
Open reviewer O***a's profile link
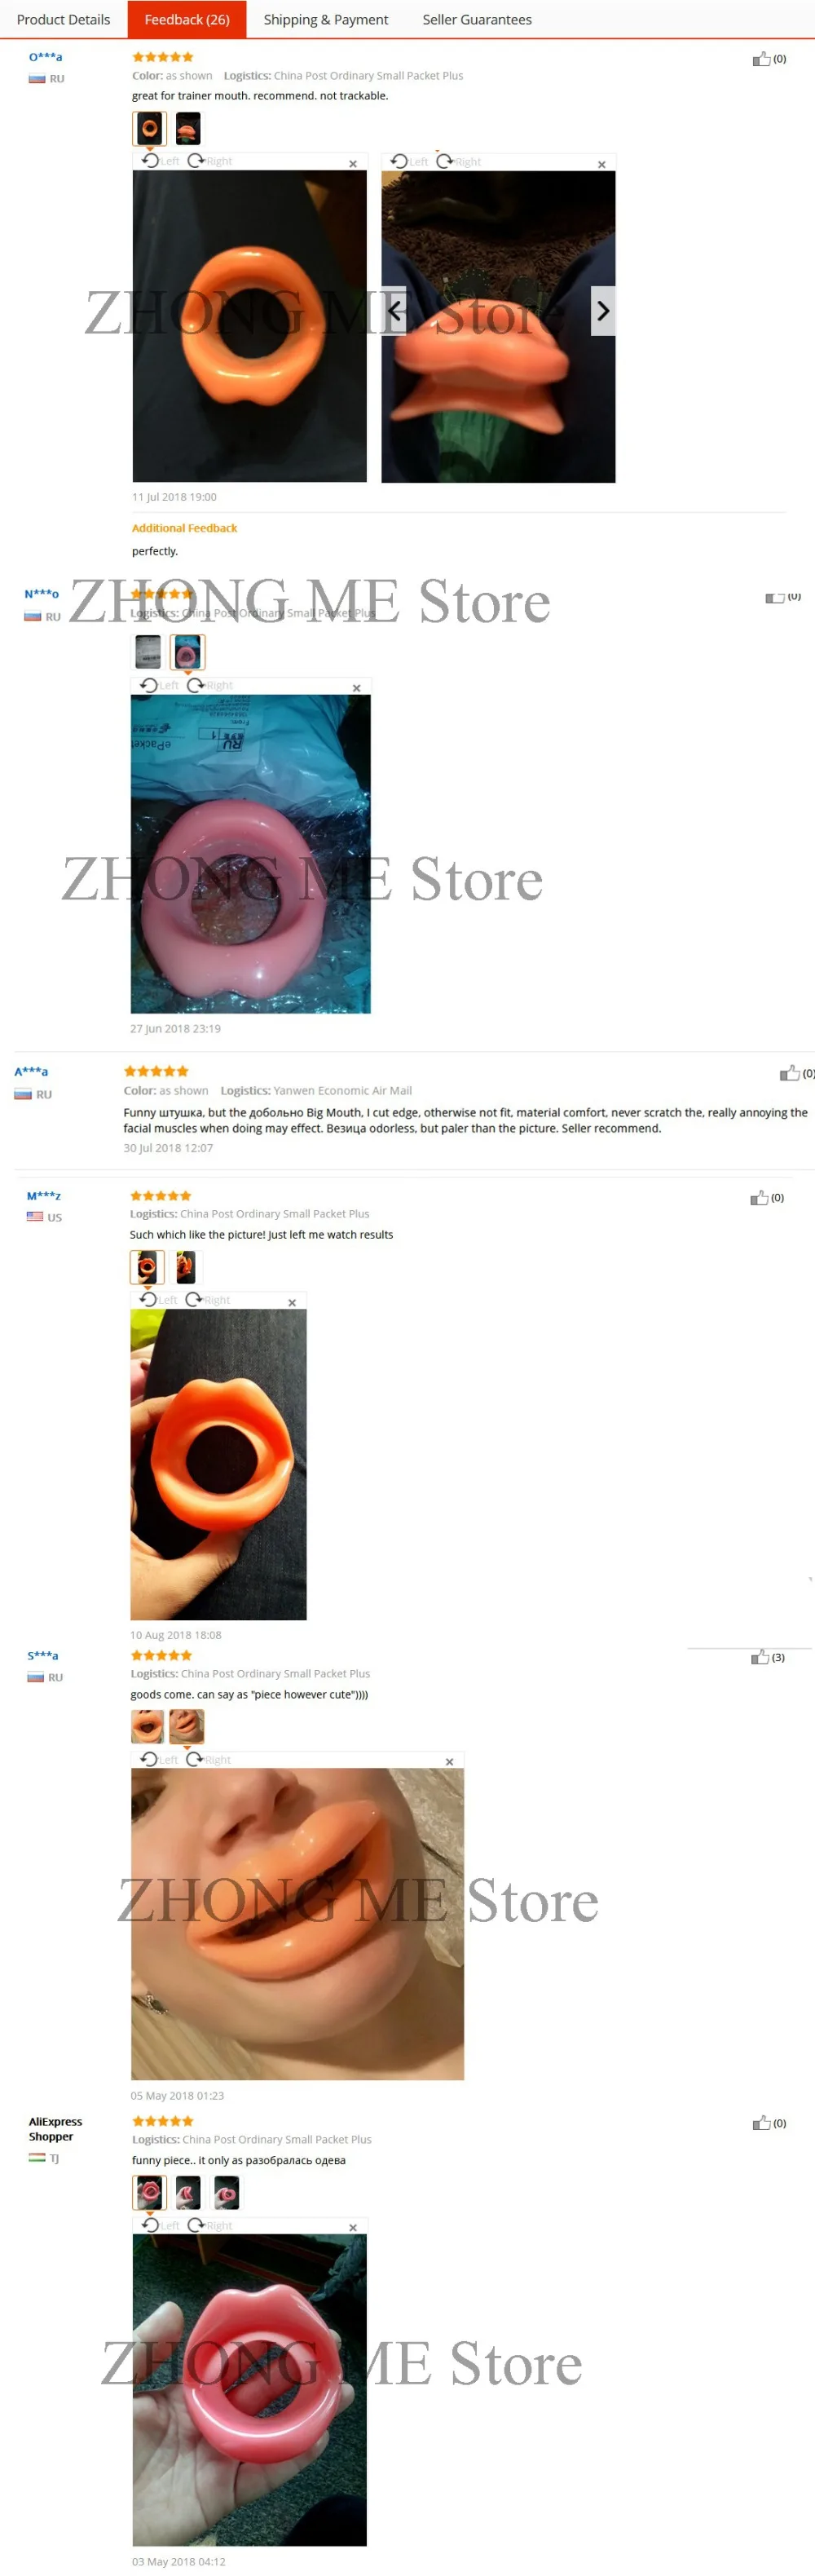click(x=45, y=57)
